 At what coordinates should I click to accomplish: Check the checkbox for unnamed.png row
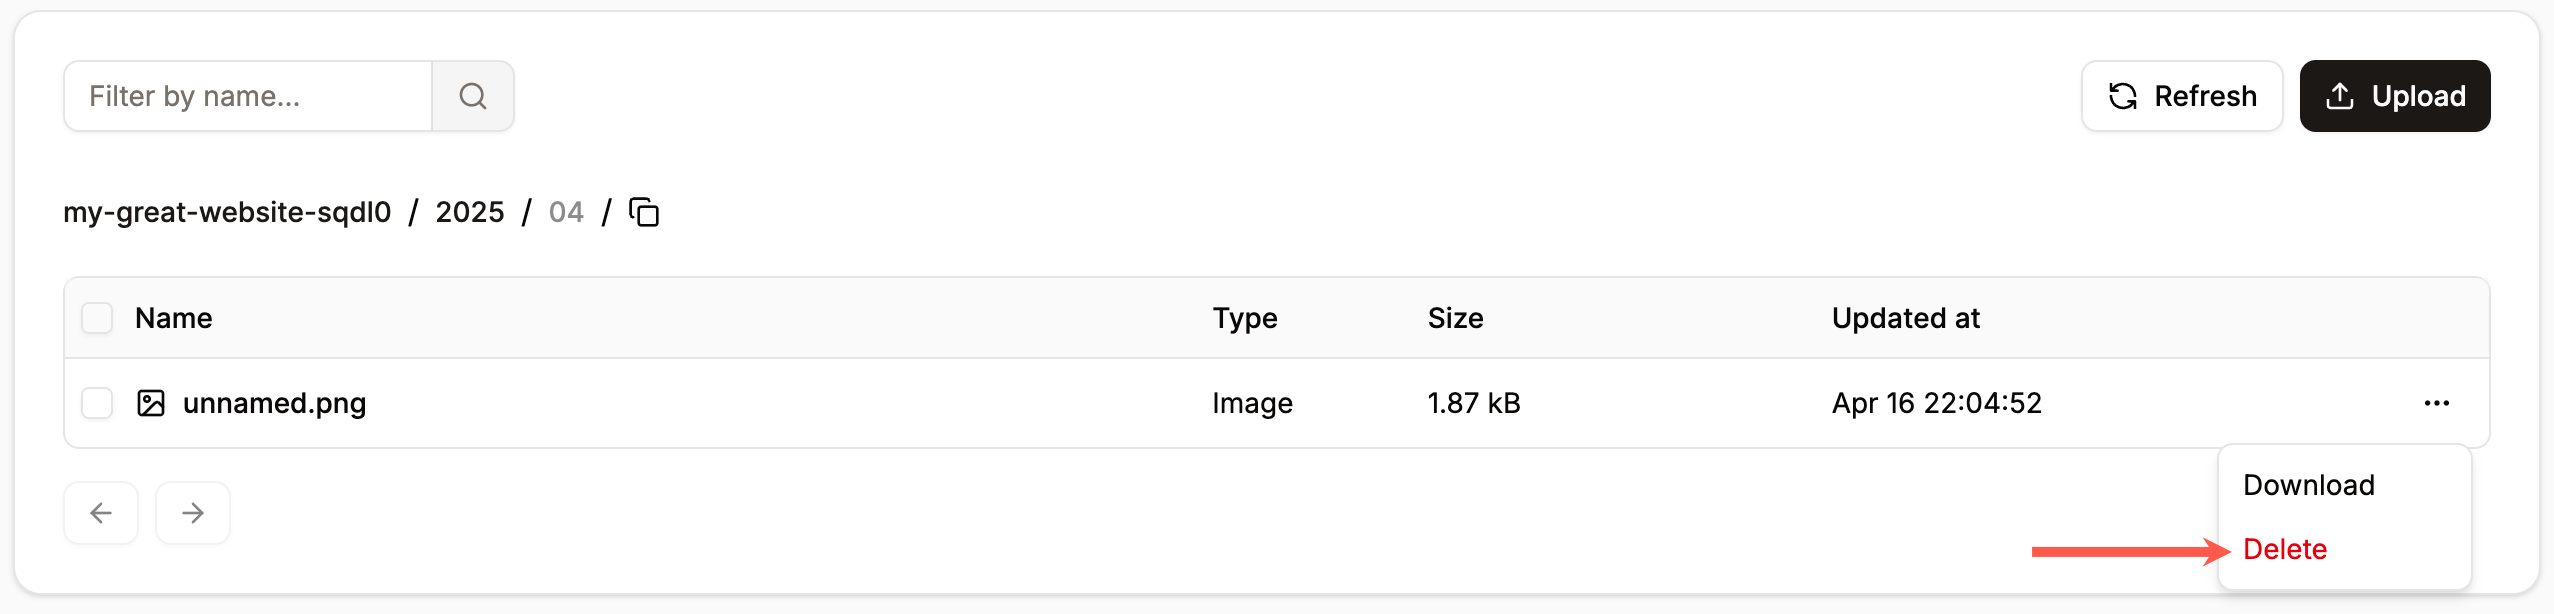coord(97,402)
